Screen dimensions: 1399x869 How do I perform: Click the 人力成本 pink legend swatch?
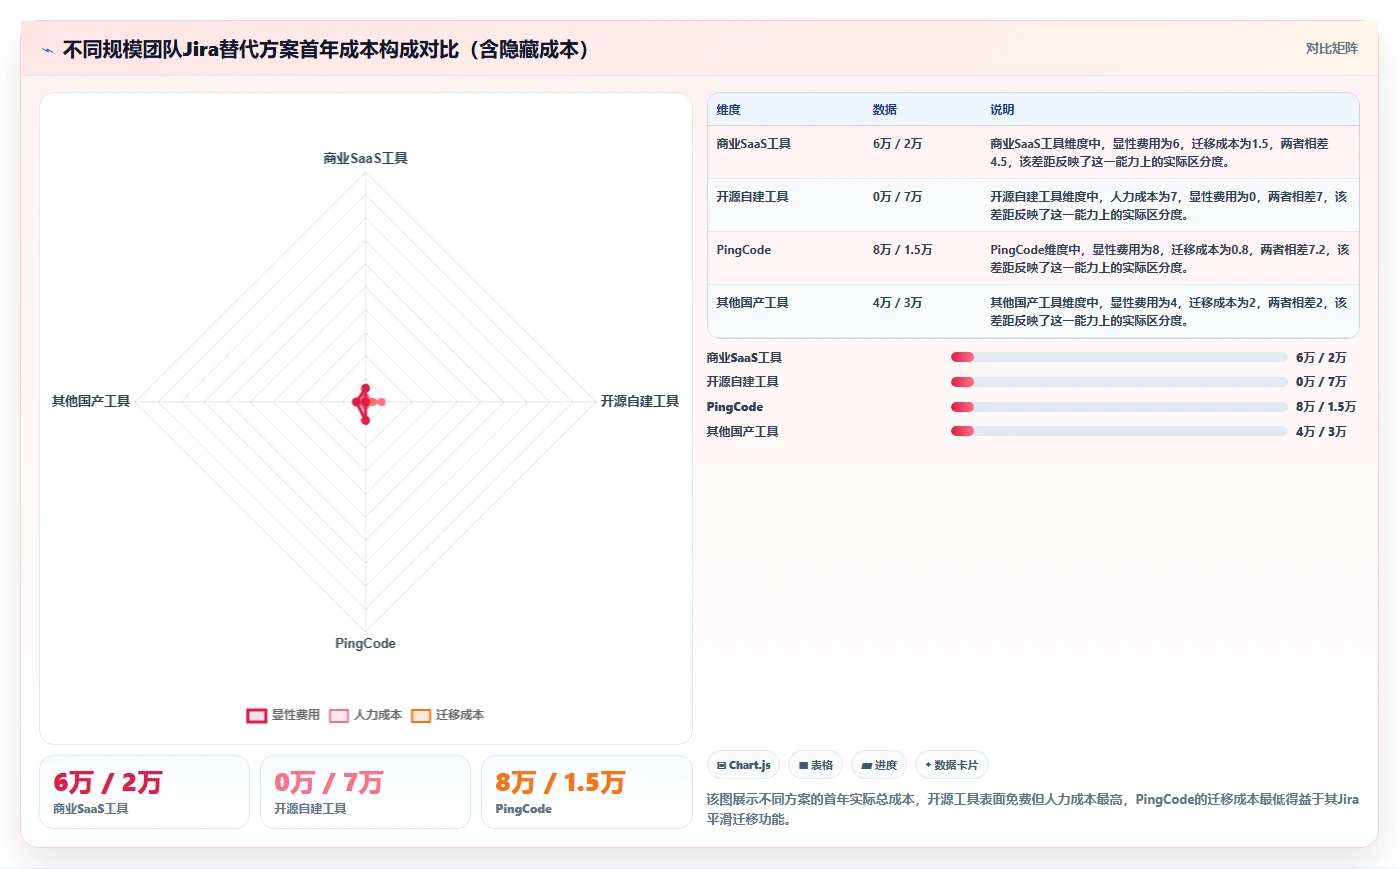[339, 715]
